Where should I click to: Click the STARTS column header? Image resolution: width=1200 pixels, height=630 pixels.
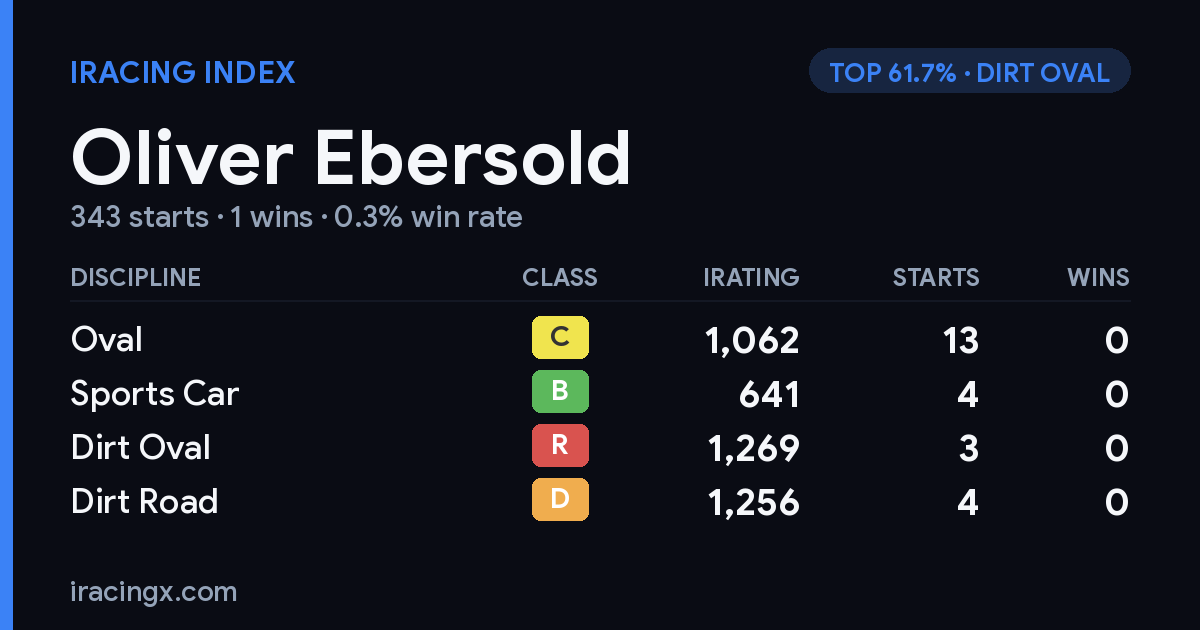click(936, 277)
